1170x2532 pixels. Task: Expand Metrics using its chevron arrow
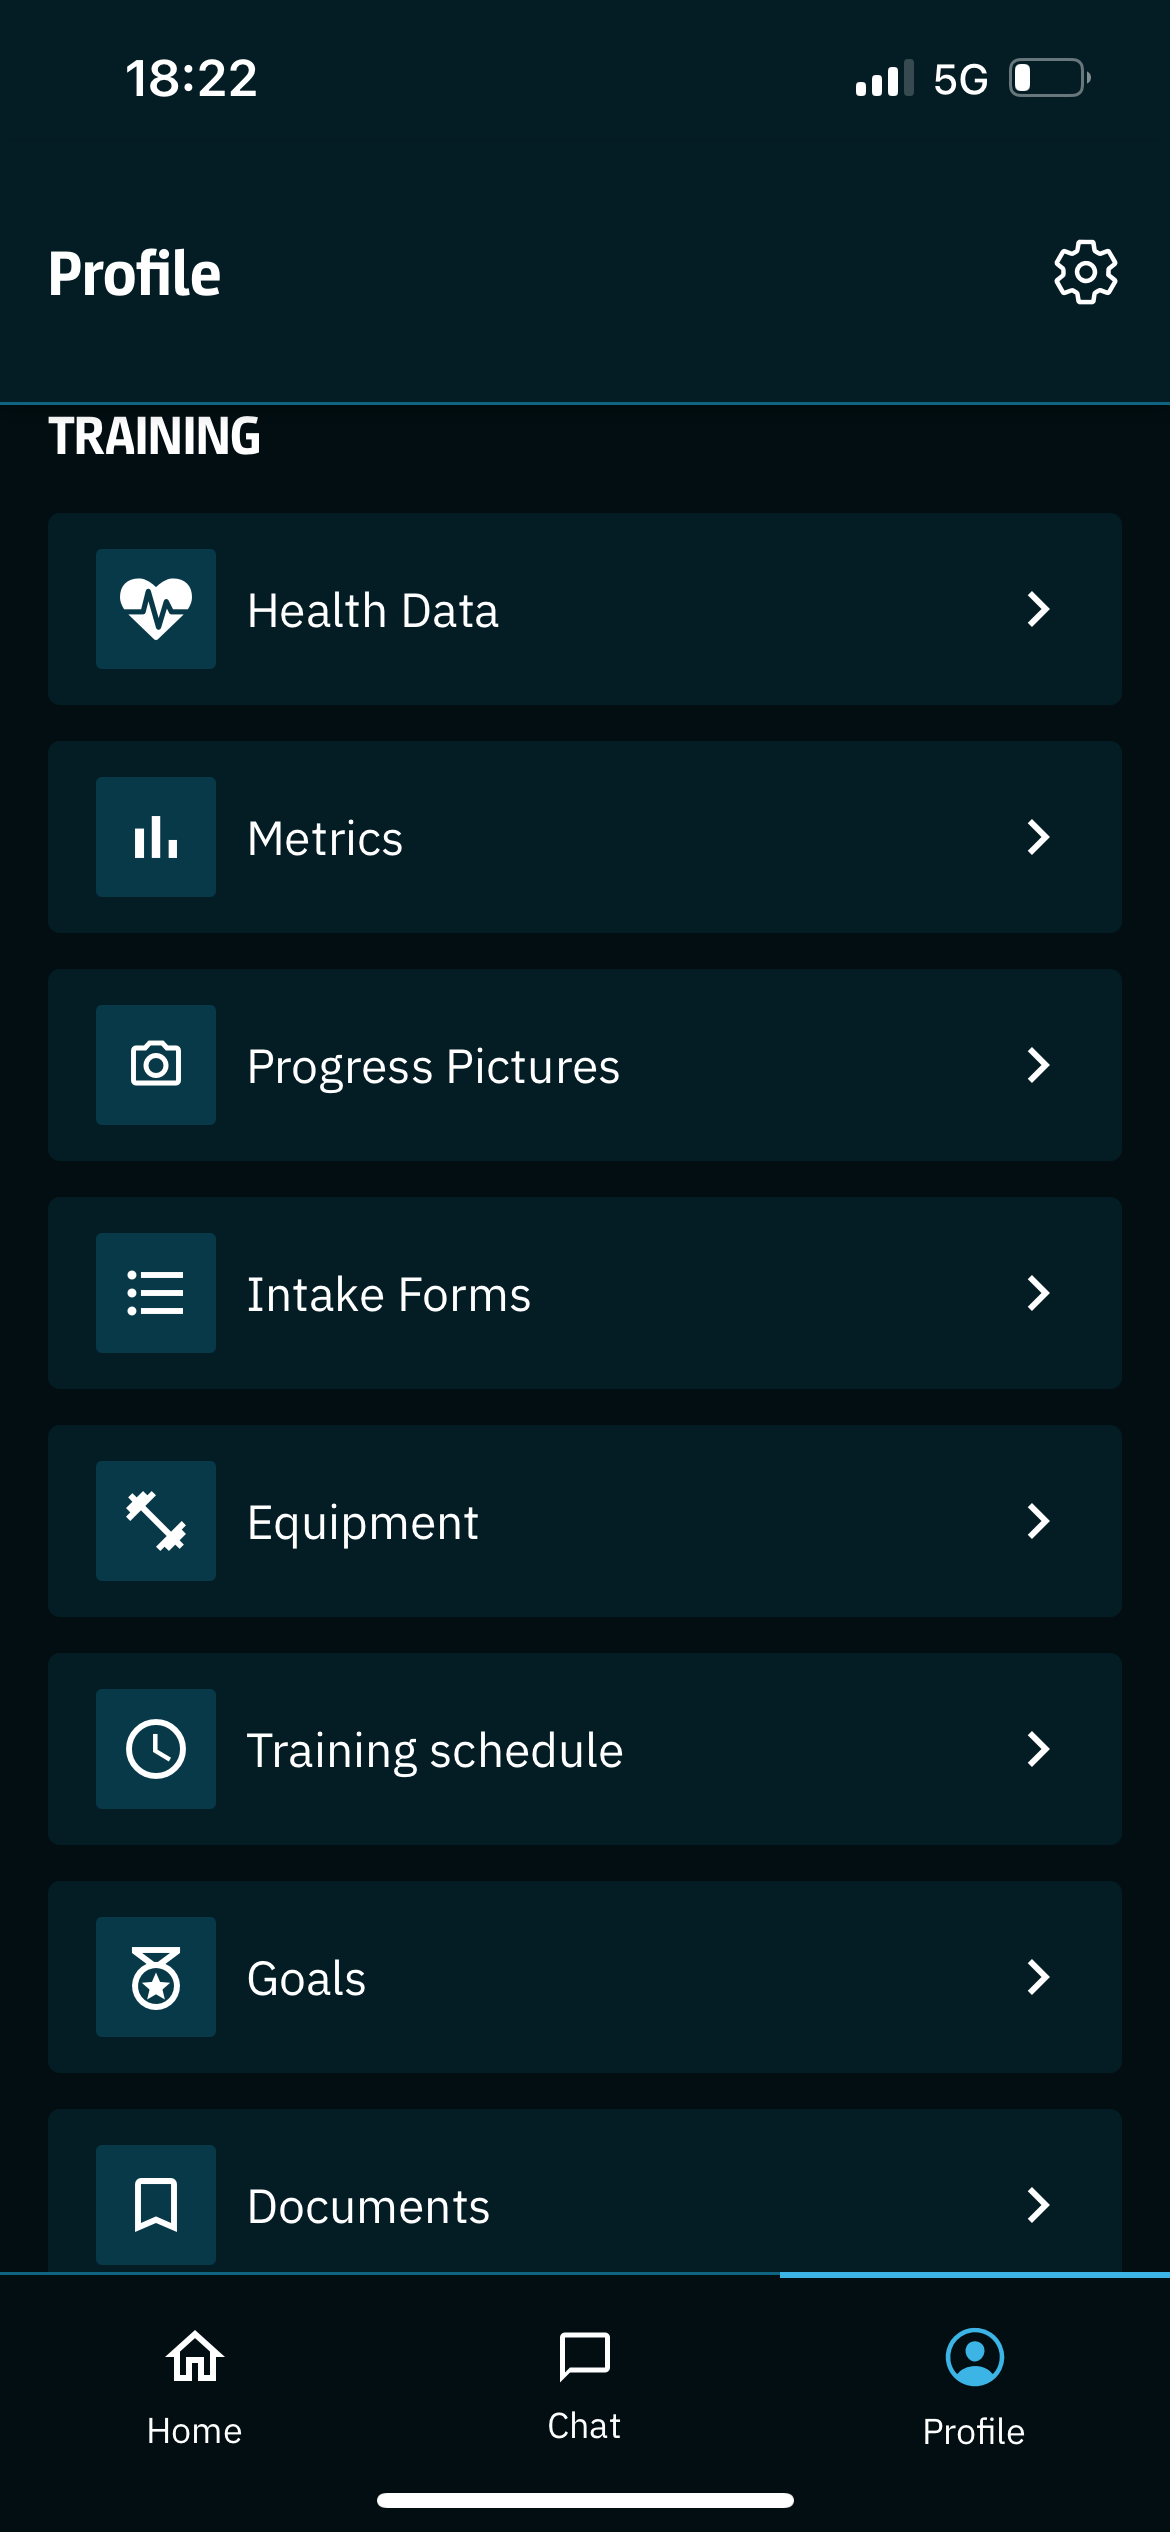click(1038, 837)
